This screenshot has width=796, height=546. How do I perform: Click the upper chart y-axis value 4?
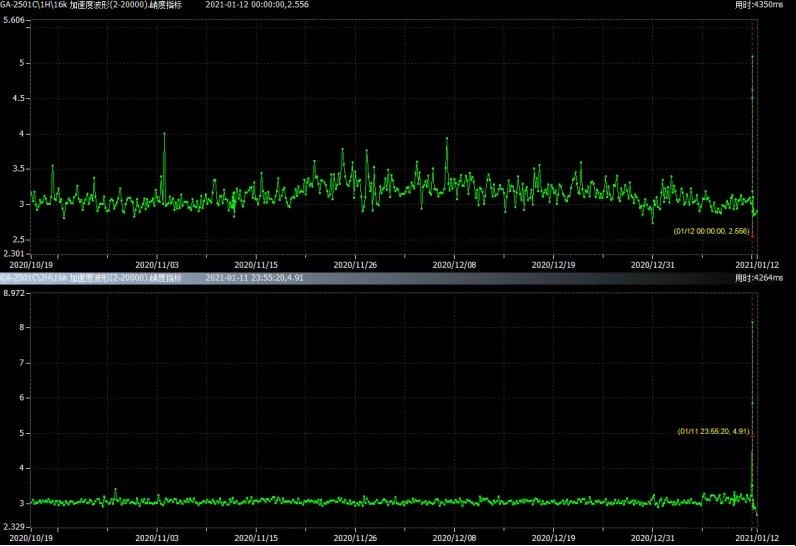pyautogui.click(x=21, y=134)
